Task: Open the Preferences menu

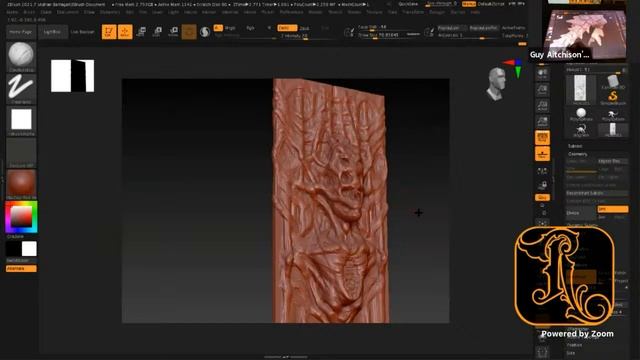Action: 291,12
